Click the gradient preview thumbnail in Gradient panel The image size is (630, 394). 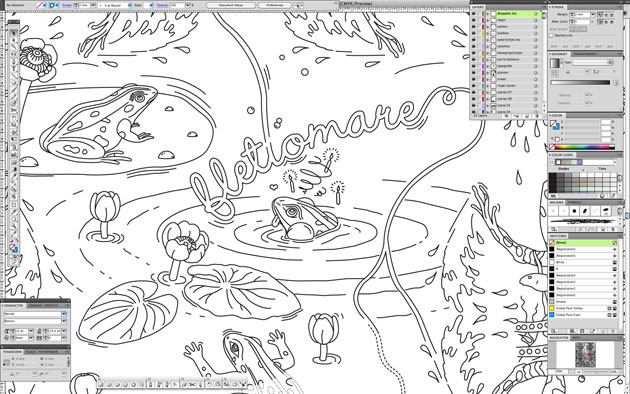click(x=555, y=63)
